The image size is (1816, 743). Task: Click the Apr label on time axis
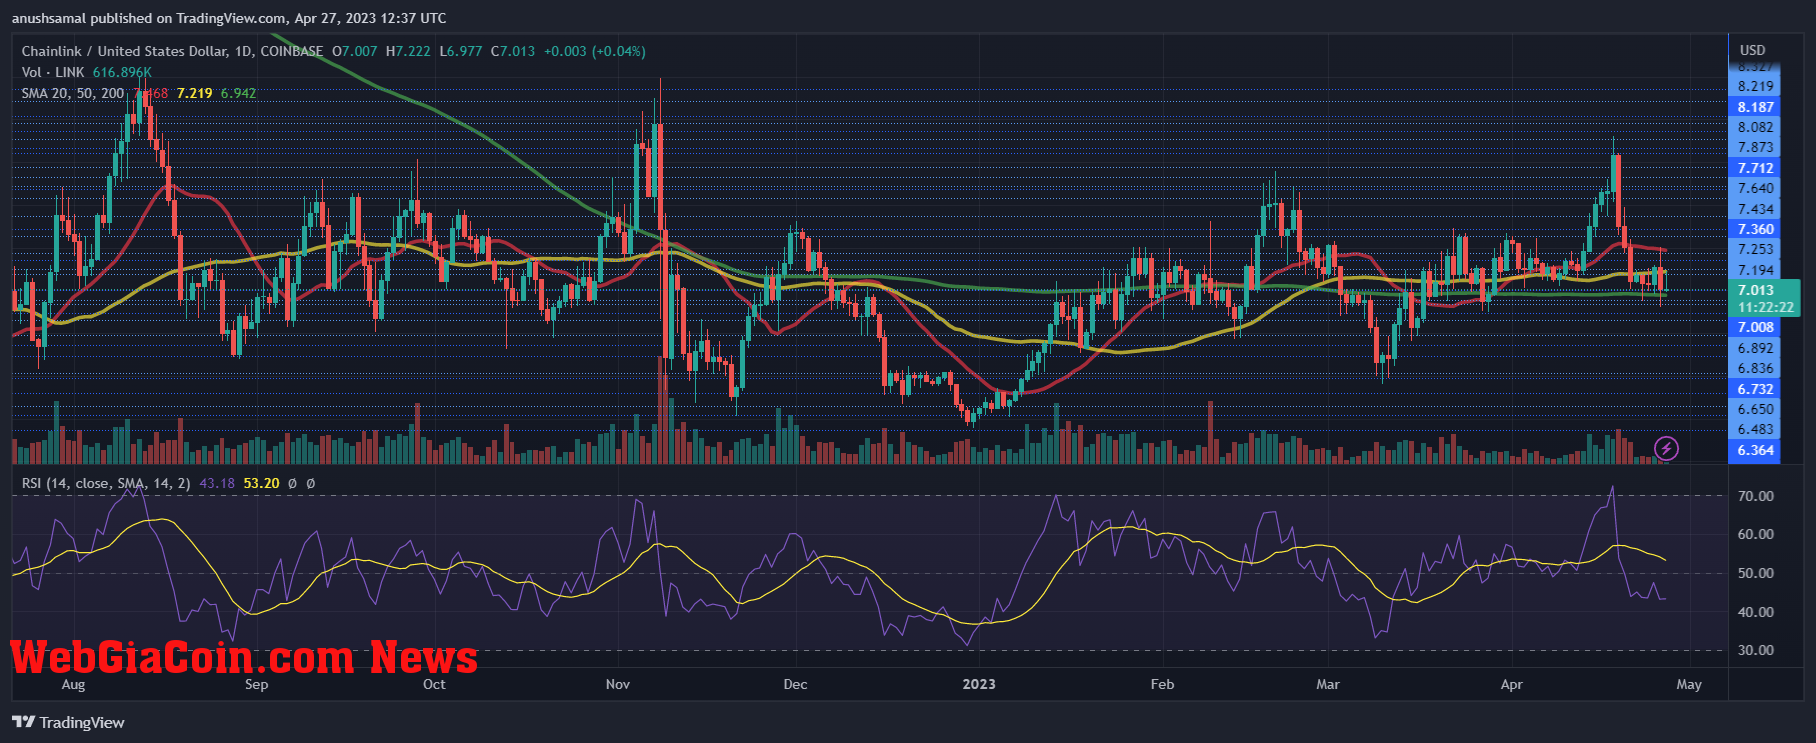pos(1512,685)
